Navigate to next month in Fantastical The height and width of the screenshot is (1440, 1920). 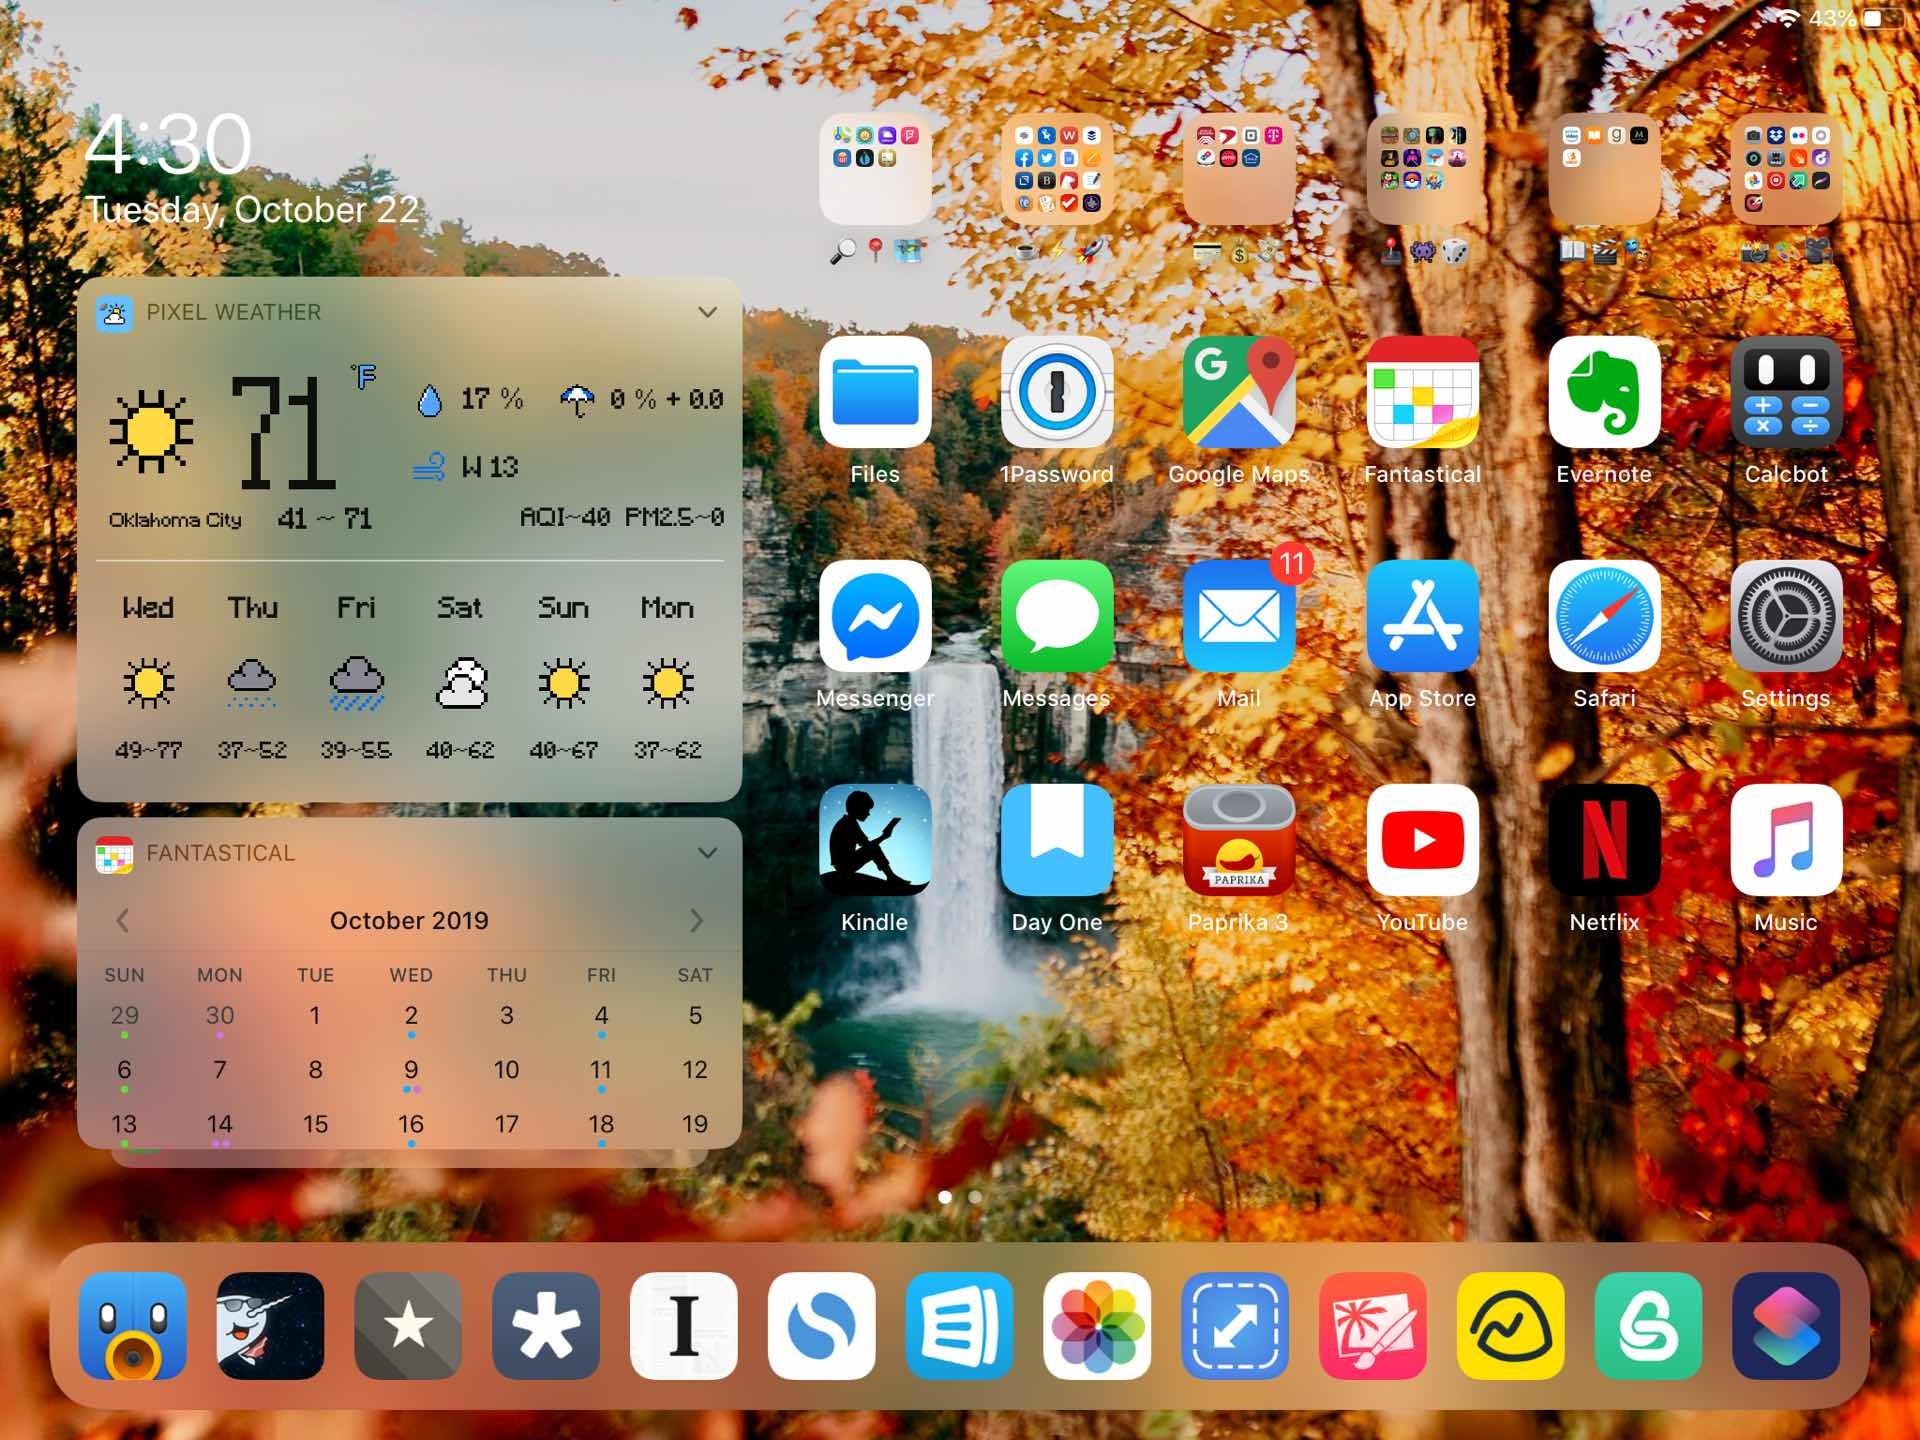[x=695, y=920]
